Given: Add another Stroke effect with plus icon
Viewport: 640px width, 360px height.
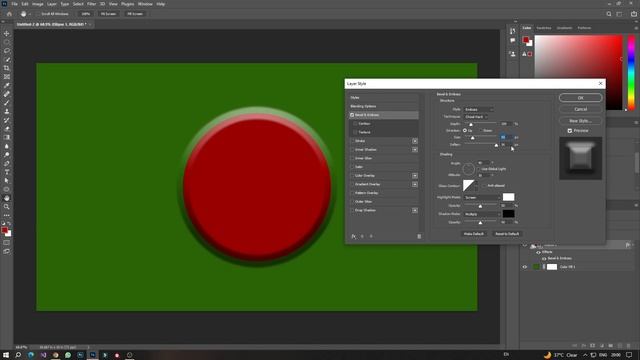Looking at the screenshot, I should [x=415, y=141].
